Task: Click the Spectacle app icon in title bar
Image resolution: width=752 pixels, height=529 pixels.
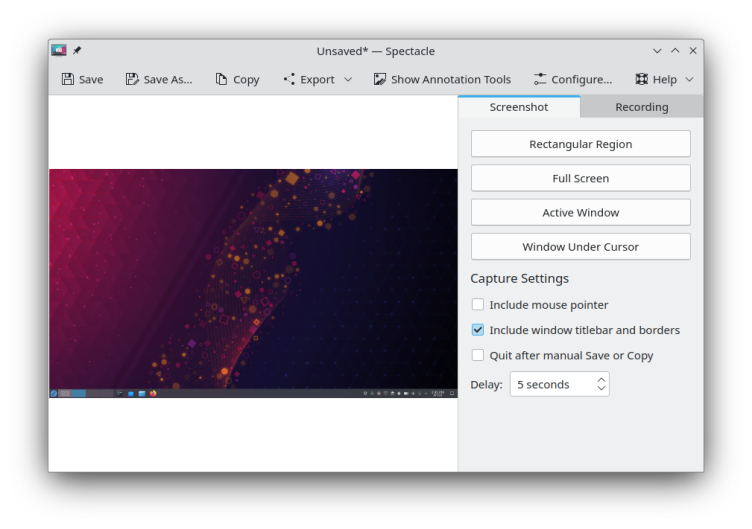Action: [x=59, y=51]
